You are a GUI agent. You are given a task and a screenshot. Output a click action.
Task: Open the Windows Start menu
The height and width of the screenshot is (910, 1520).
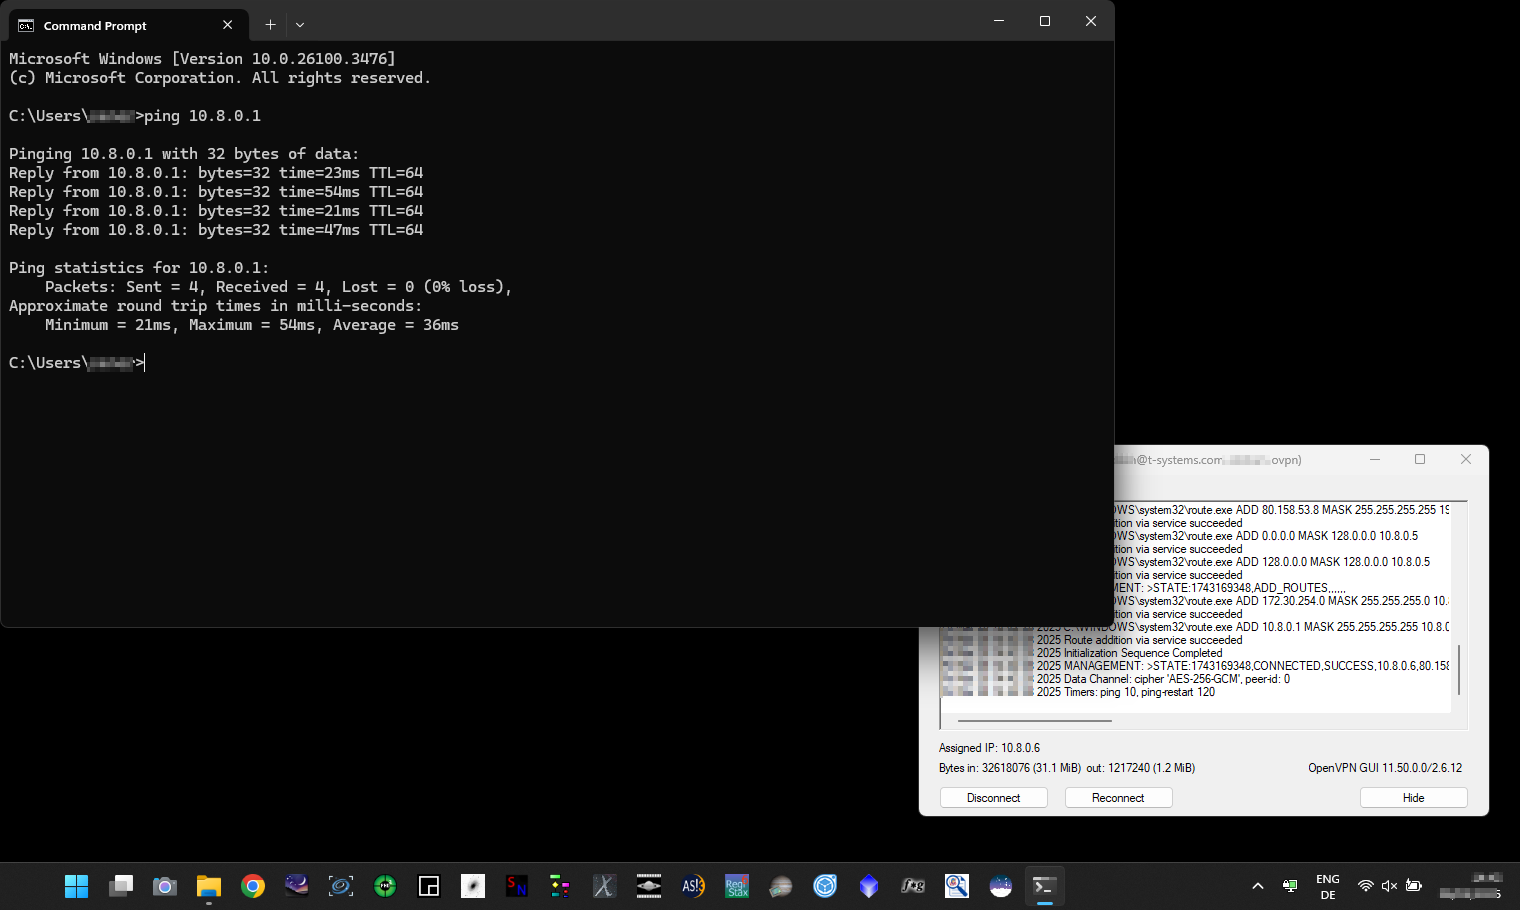(x=76, y=886)
